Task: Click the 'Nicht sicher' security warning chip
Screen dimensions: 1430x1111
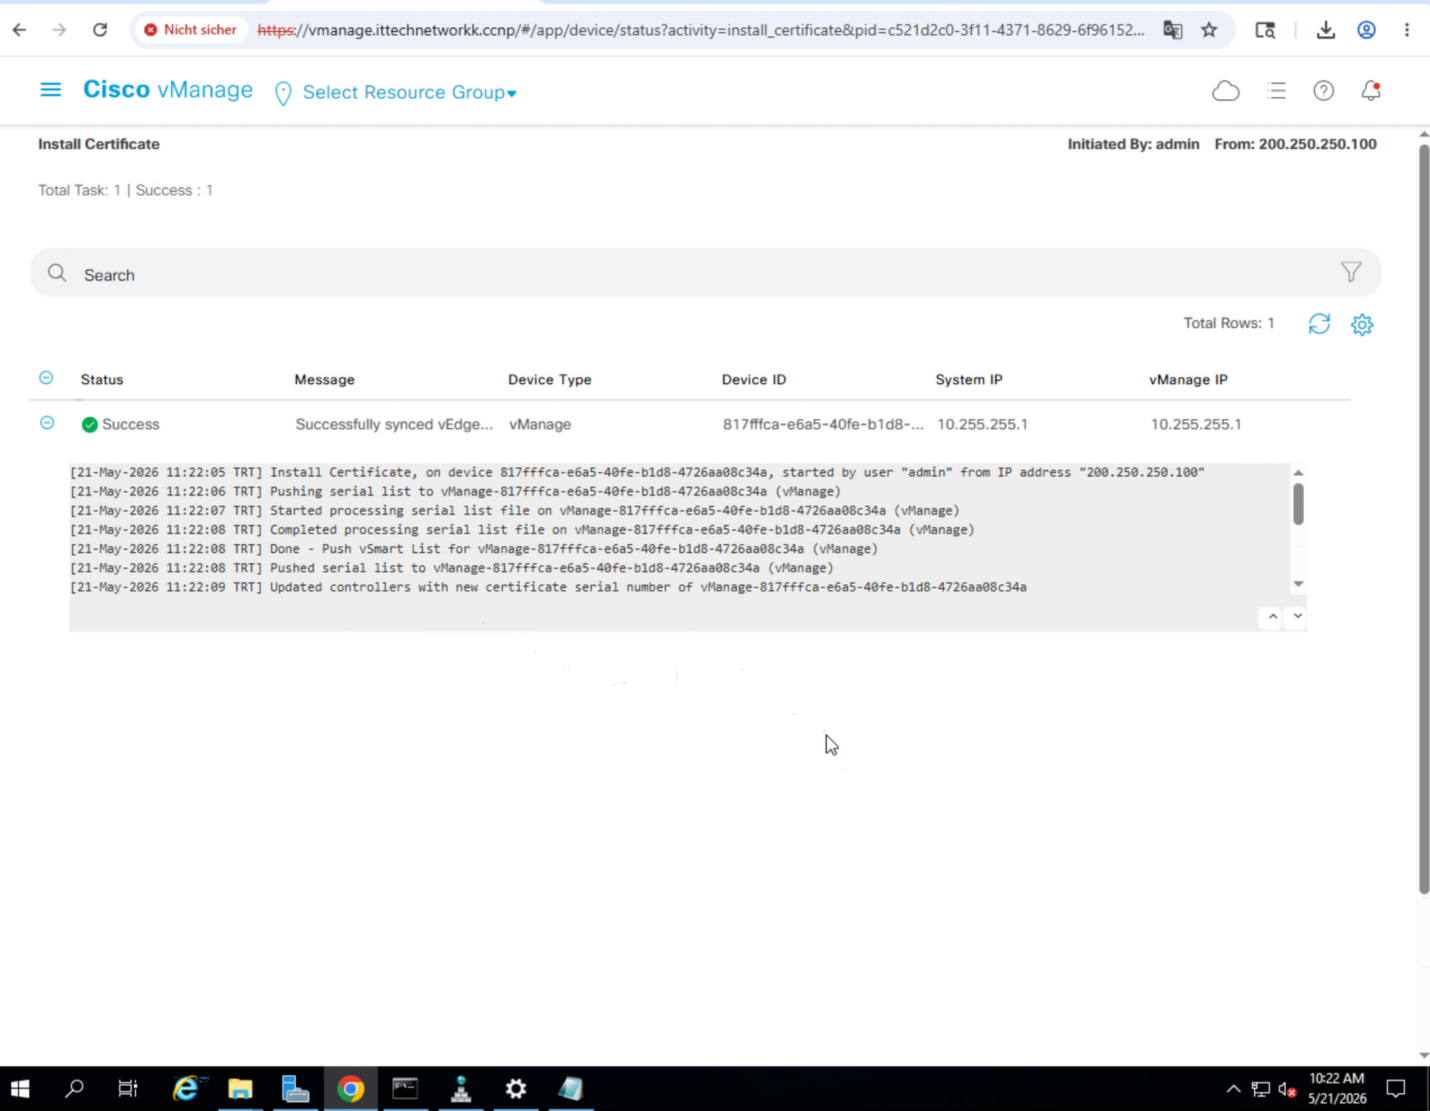Action: click(x=191, y=30)
